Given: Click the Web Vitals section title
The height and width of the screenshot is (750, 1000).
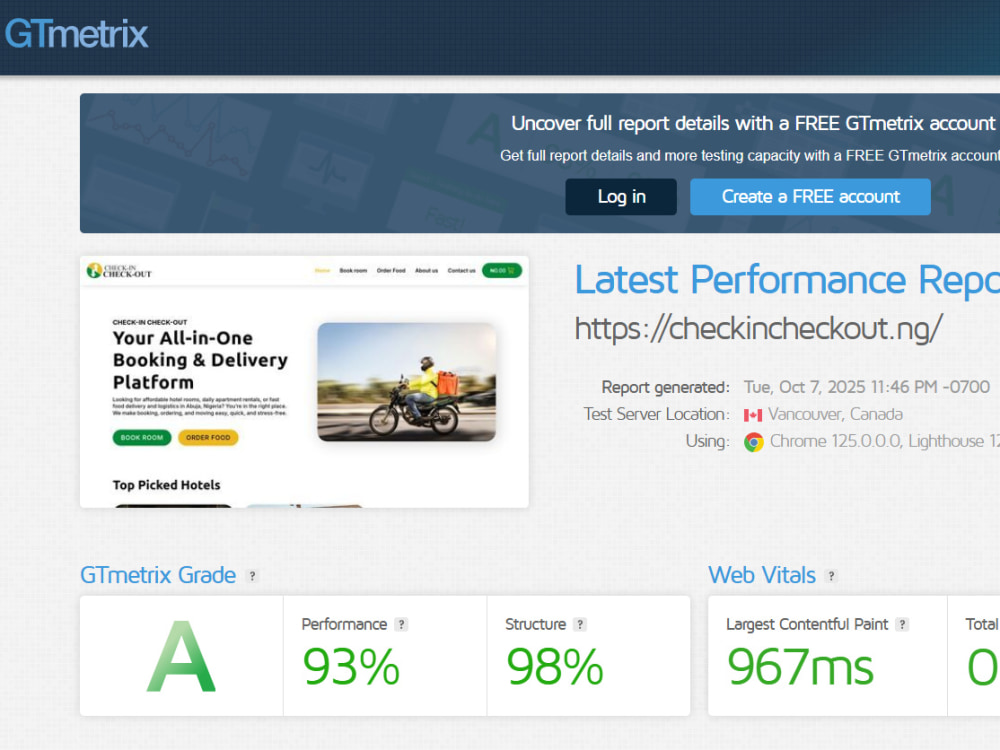Looking at the screenshot, I should tap(762, 575).
